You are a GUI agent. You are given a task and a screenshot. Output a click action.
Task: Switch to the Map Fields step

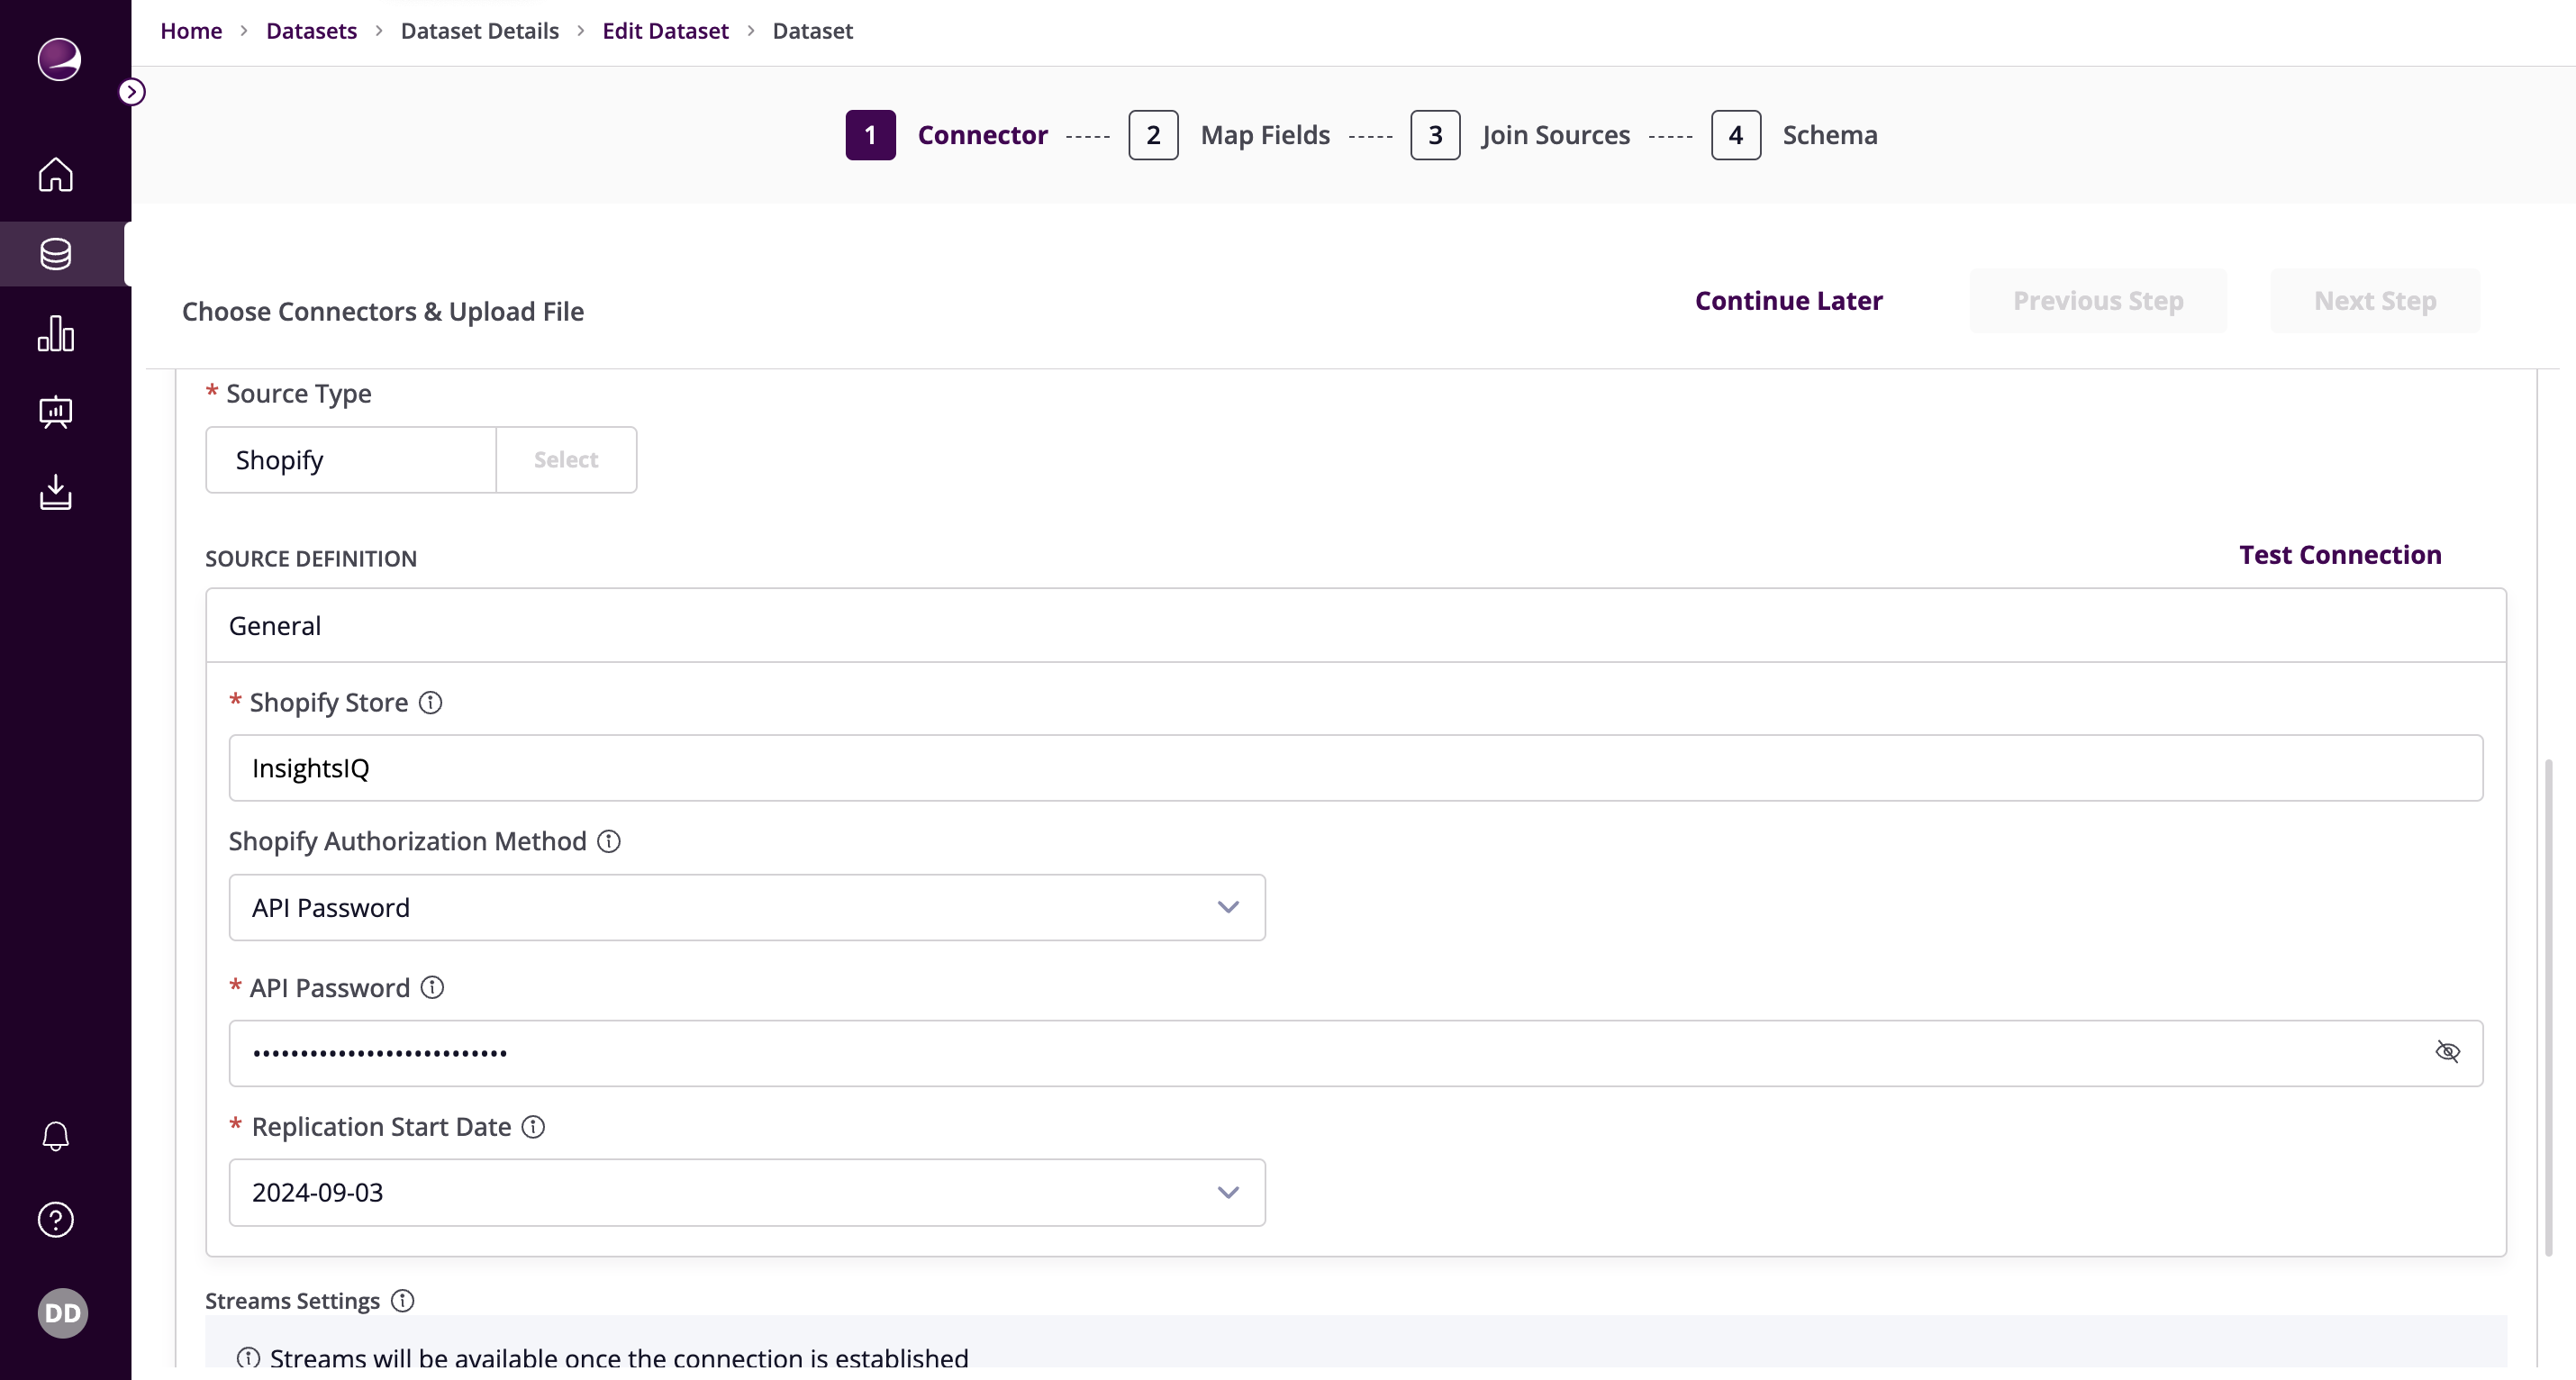[x=1264, y=135]
